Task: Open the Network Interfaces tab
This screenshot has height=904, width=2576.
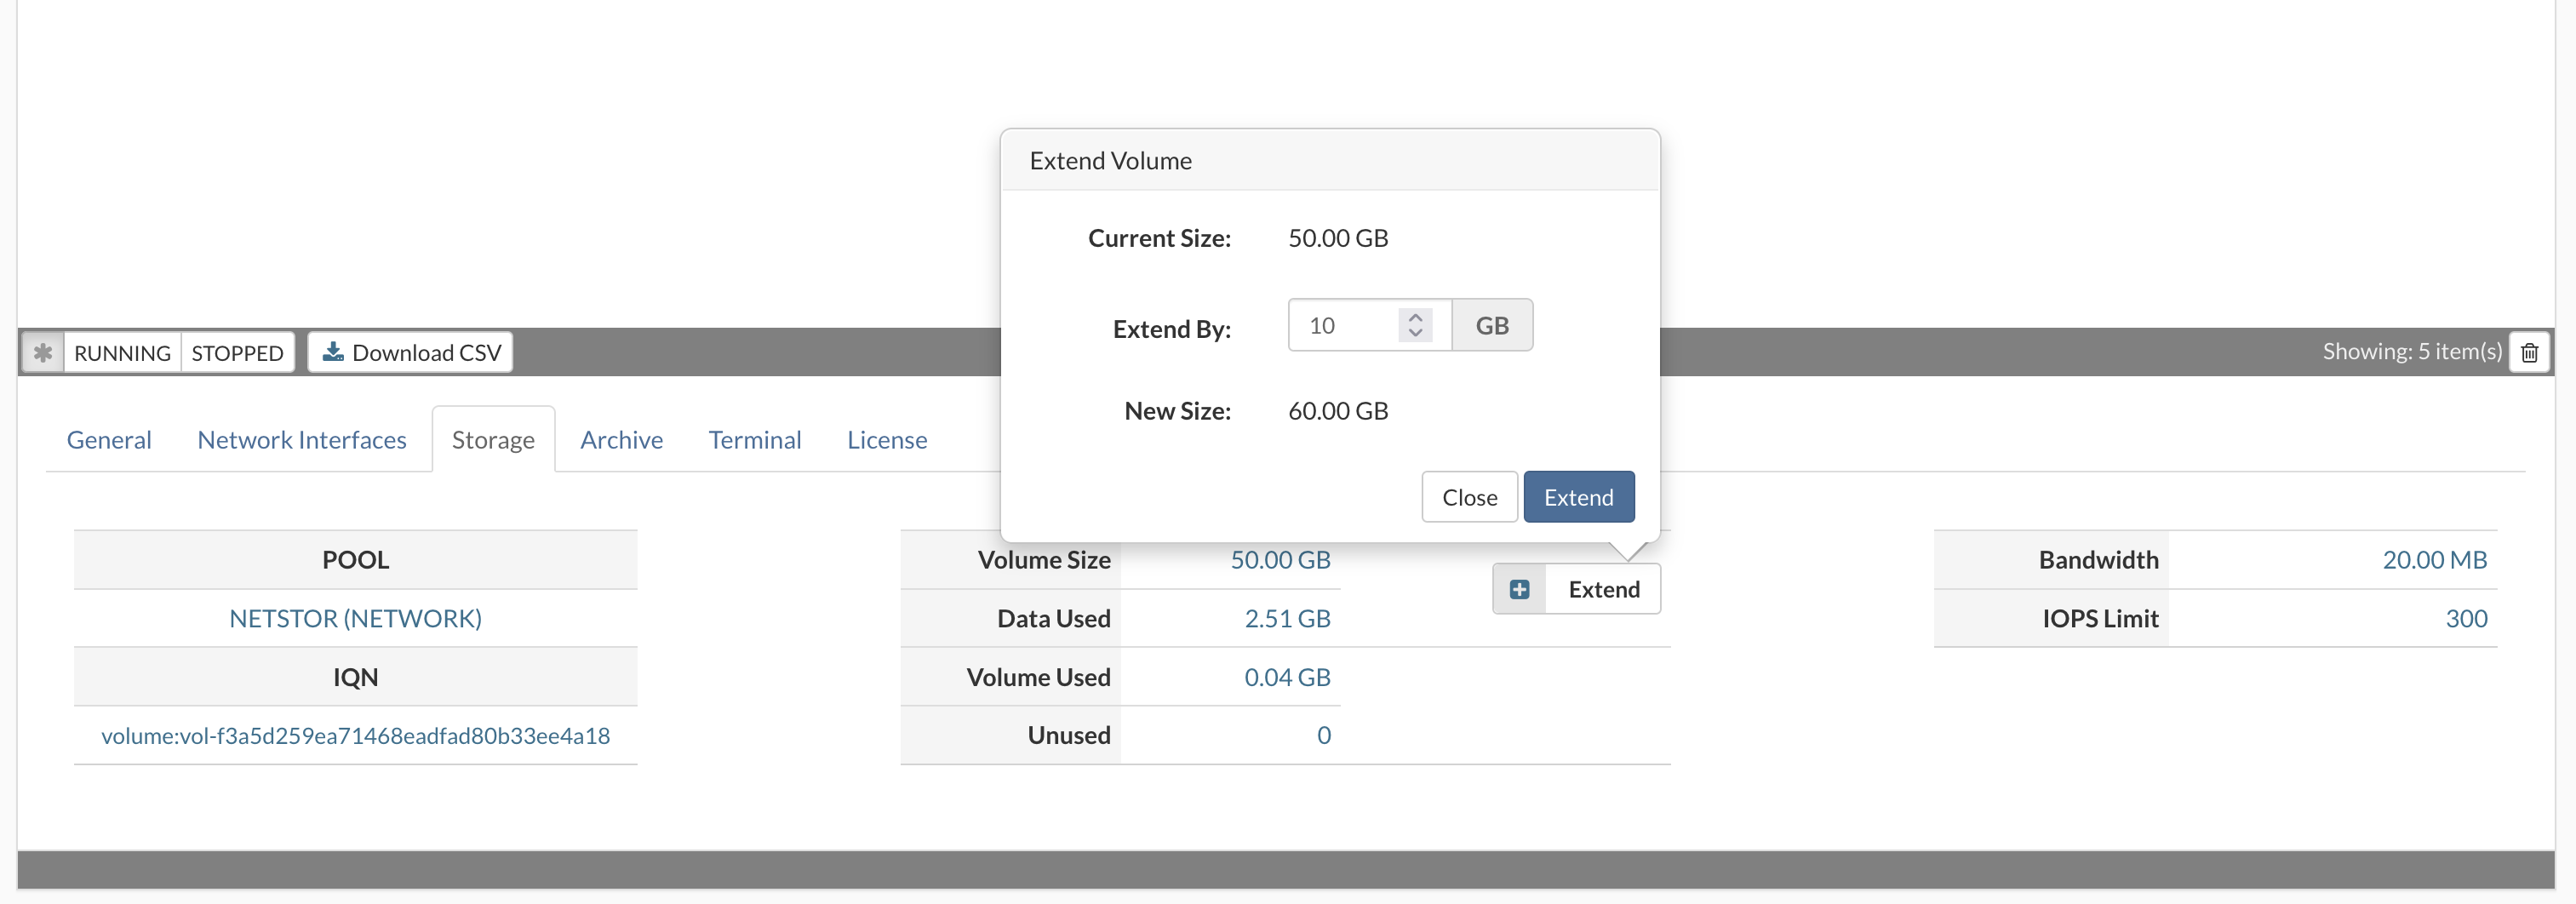Action: coord(301,439)
